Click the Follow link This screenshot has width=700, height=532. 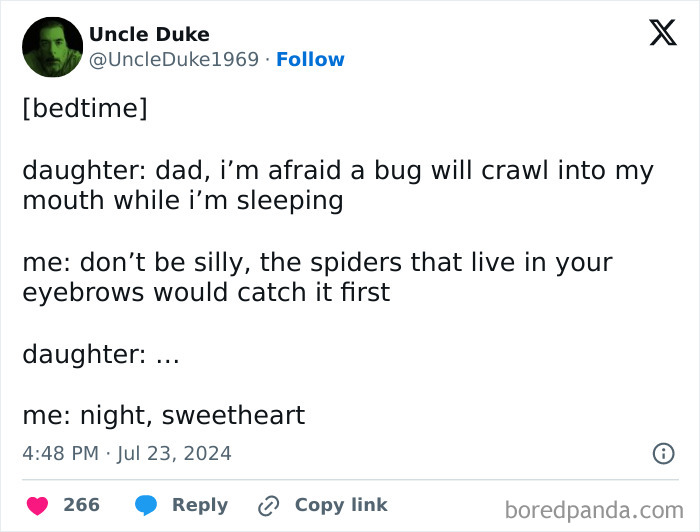click(310, 59)
